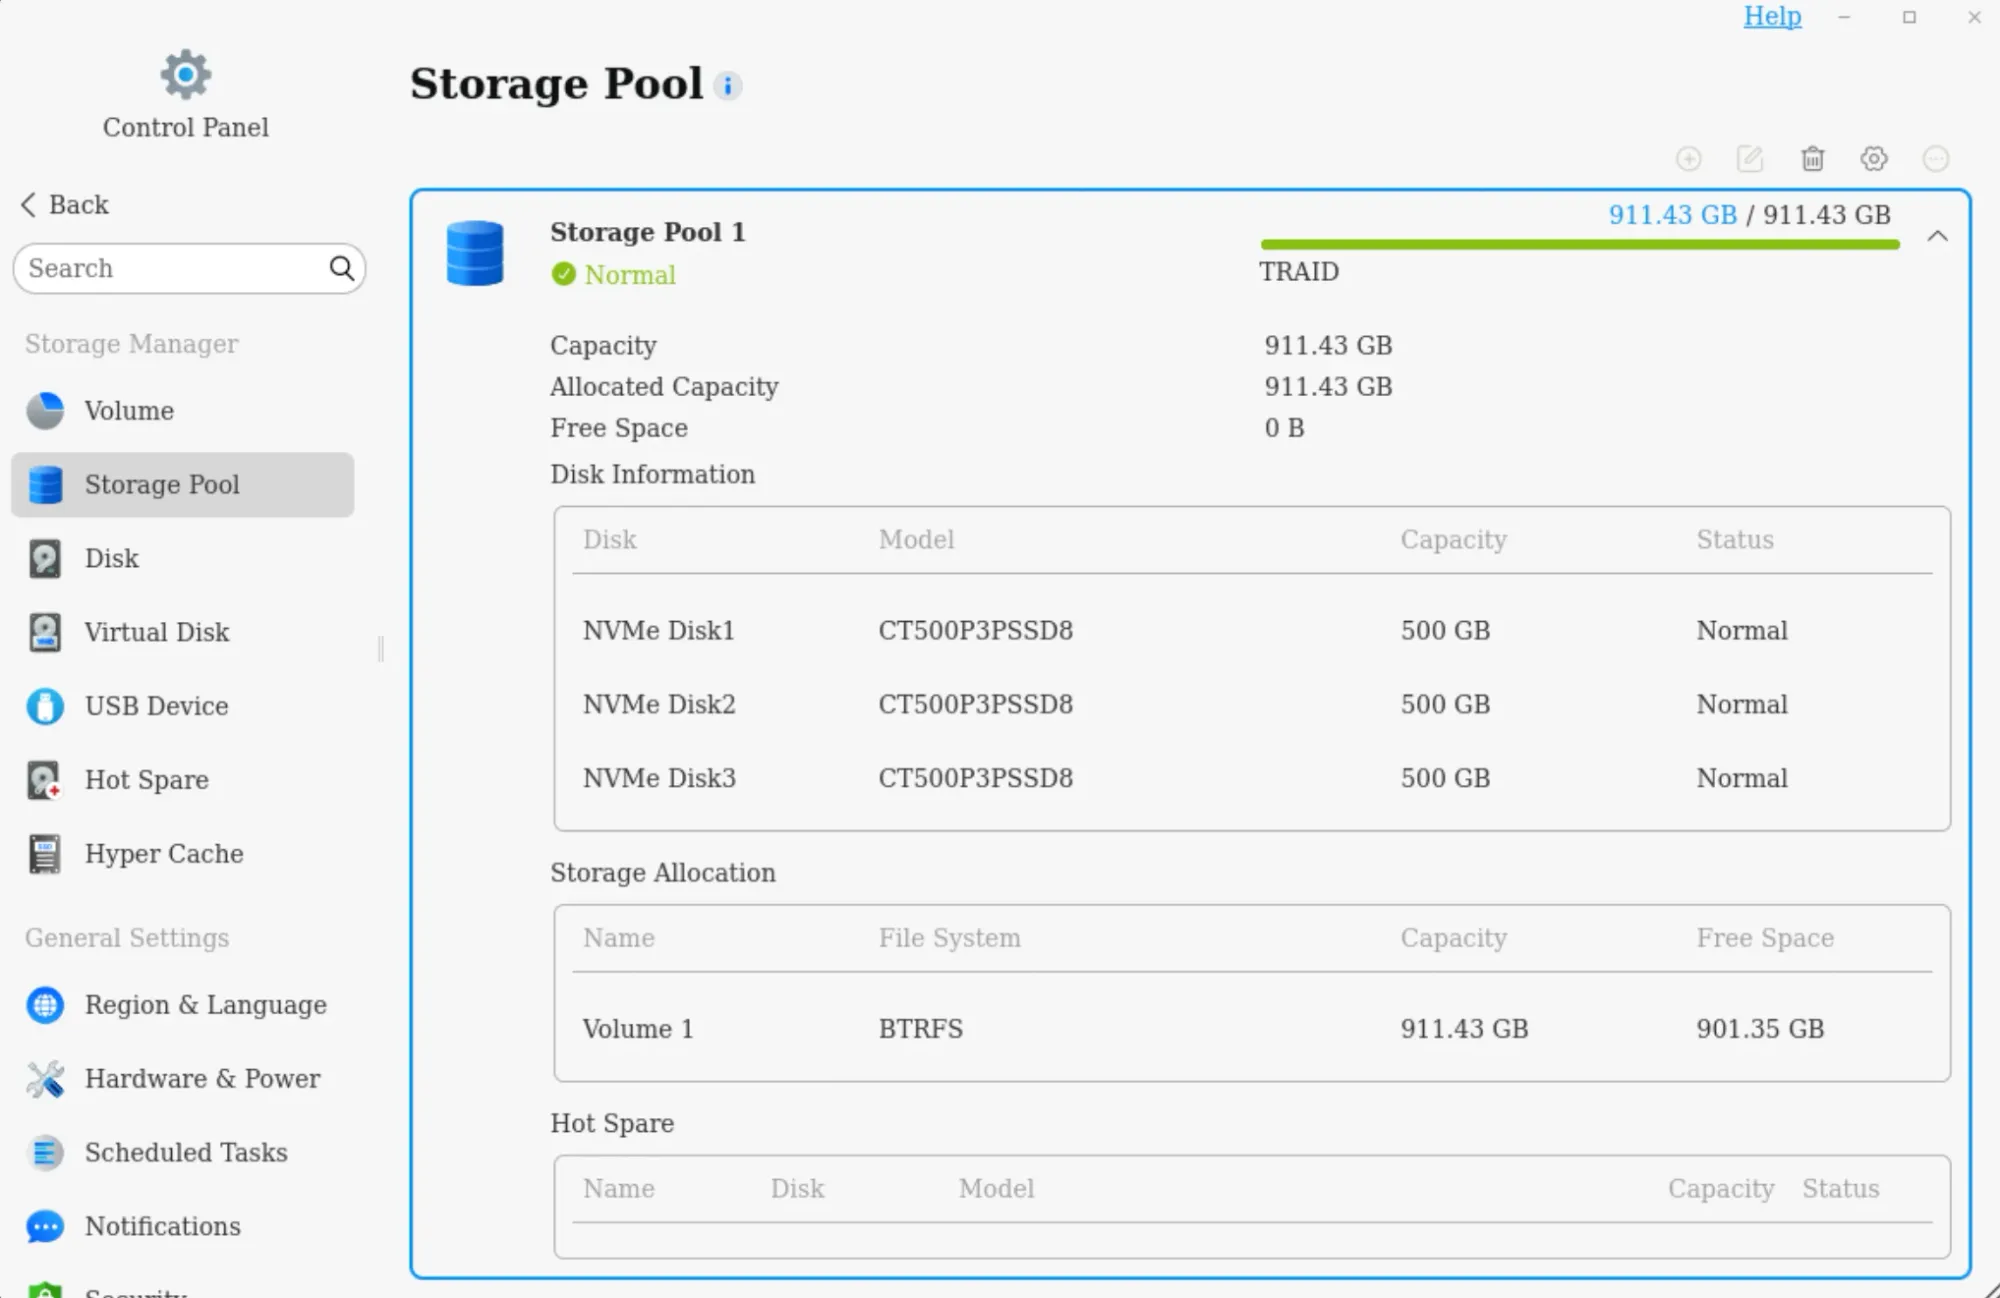The height and width of the screenshot is (1298, 2000).
Task: Click the trash icon to remove the pool
Action: pyautogui.click(x=1812, y=159)
